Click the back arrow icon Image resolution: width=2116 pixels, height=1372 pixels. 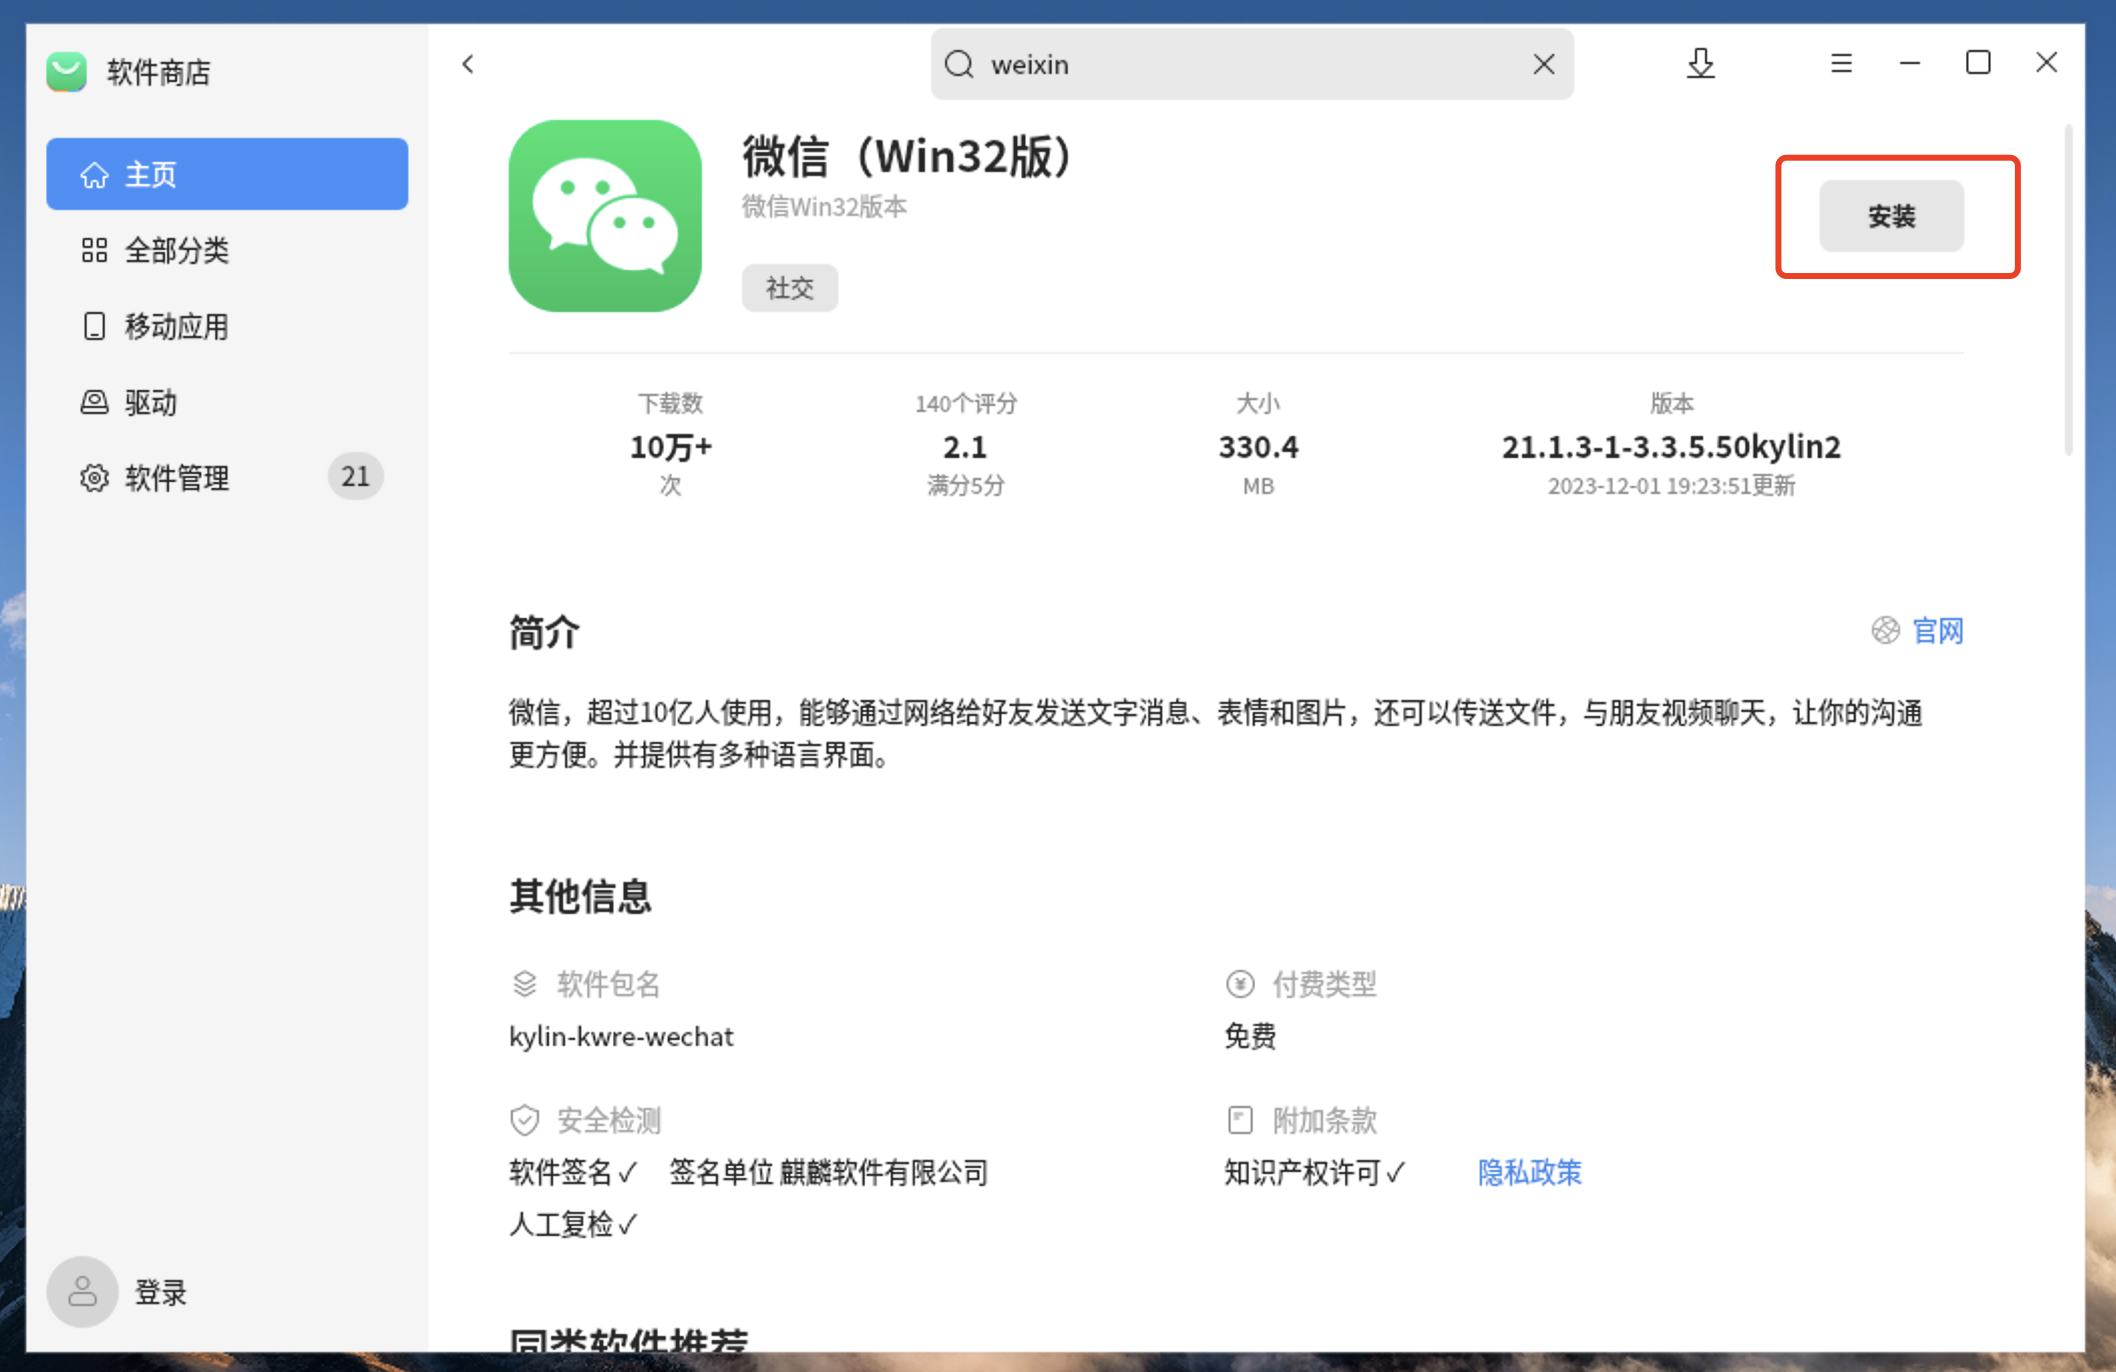[x=468, y=64]
